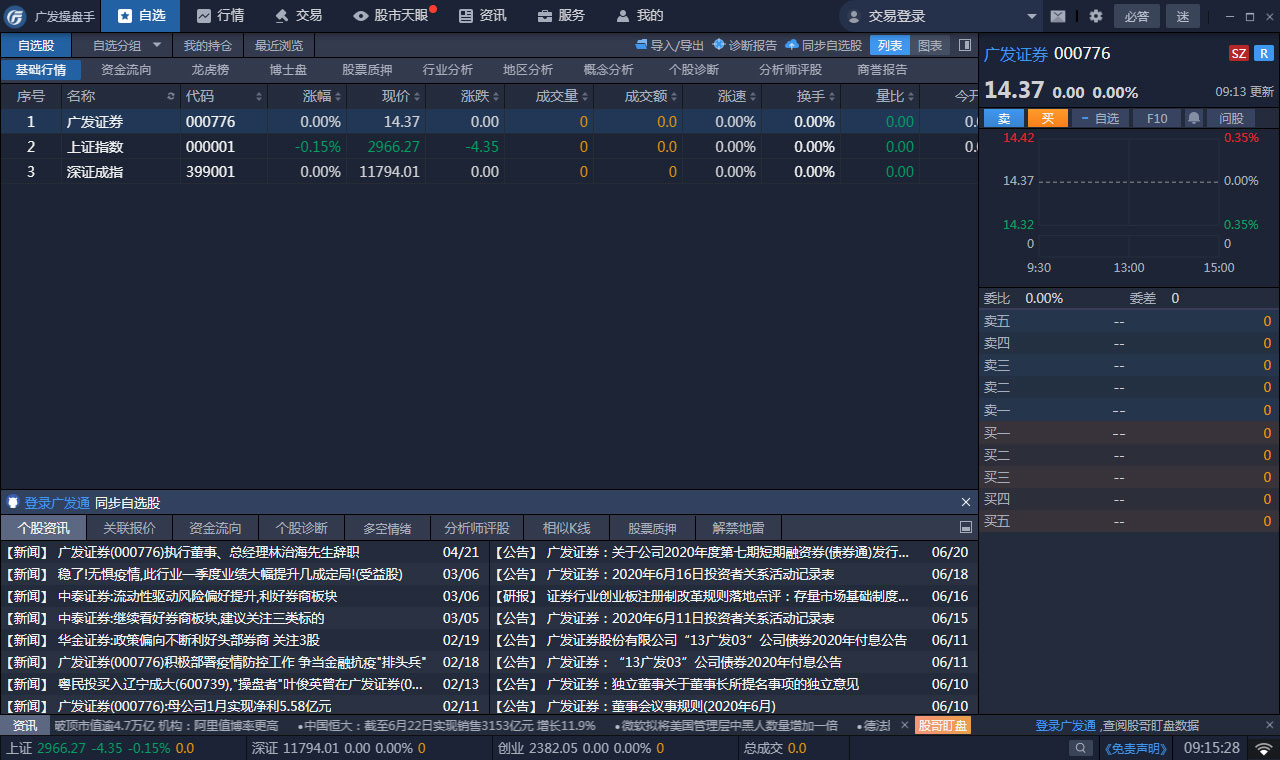This screenshot has height=760, width=1280.
Task: Click the 登录广发通 link in sync bar
Action: coord(57,503)
